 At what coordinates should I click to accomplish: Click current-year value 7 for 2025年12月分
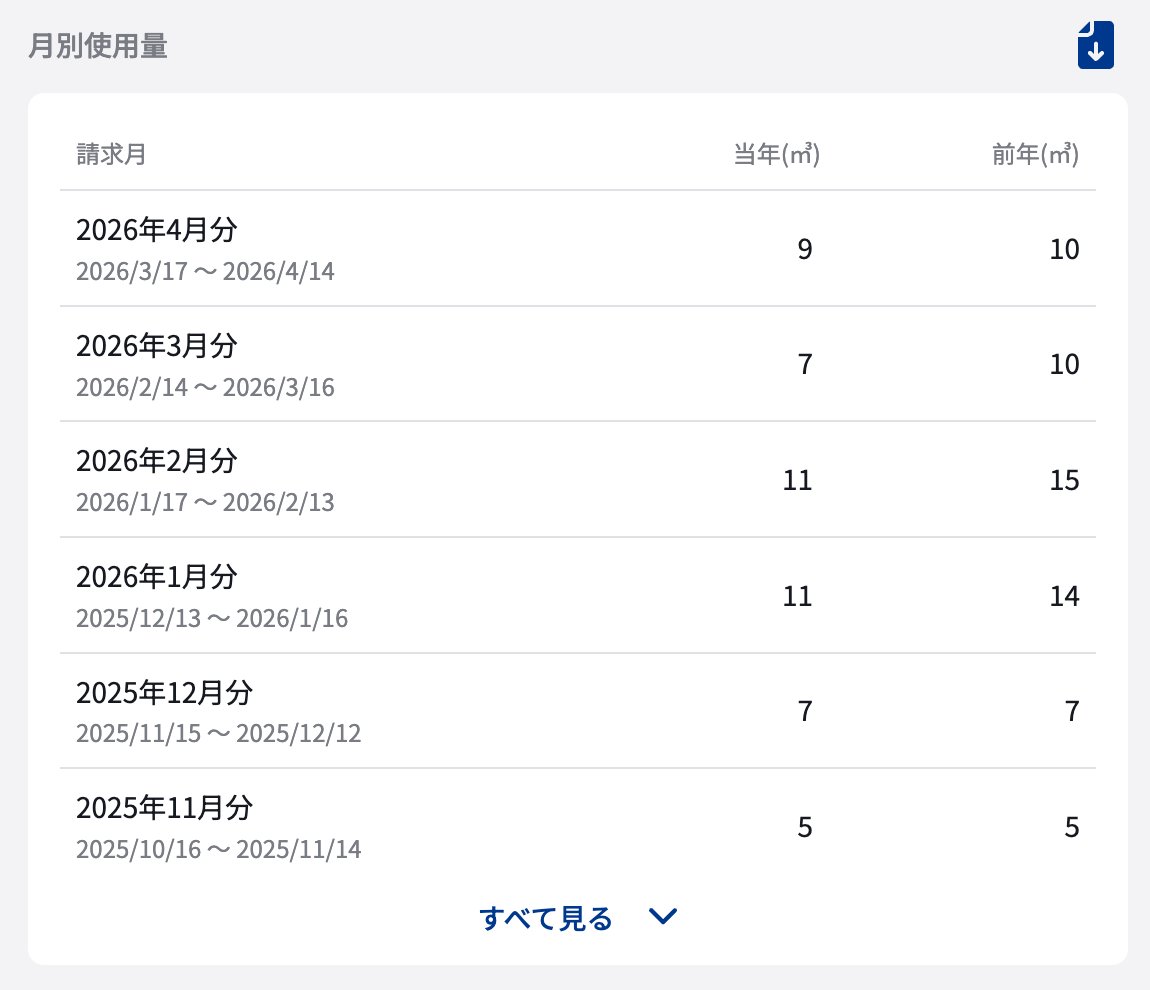point(805,711)
